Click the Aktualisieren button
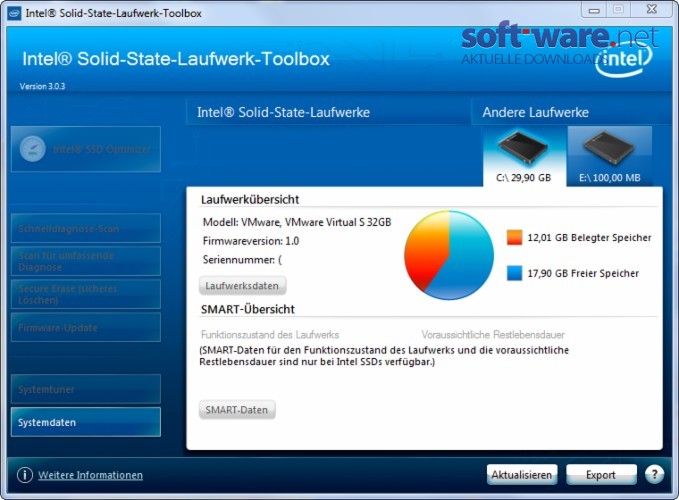The image size is (679, 500). click(522, 475)
